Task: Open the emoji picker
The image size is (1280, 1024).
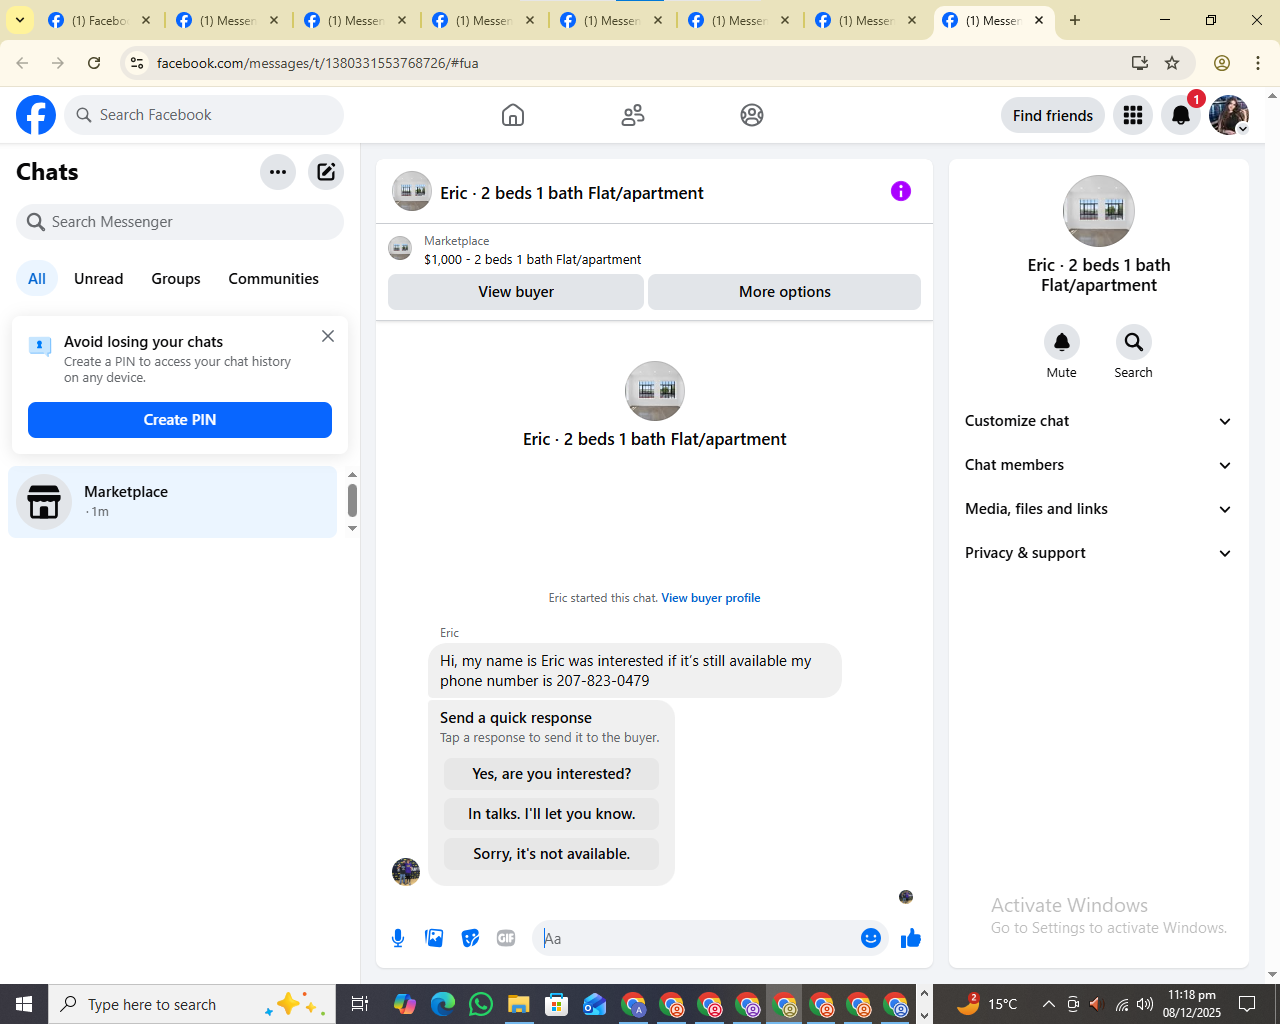Action: tap(871, 938)
